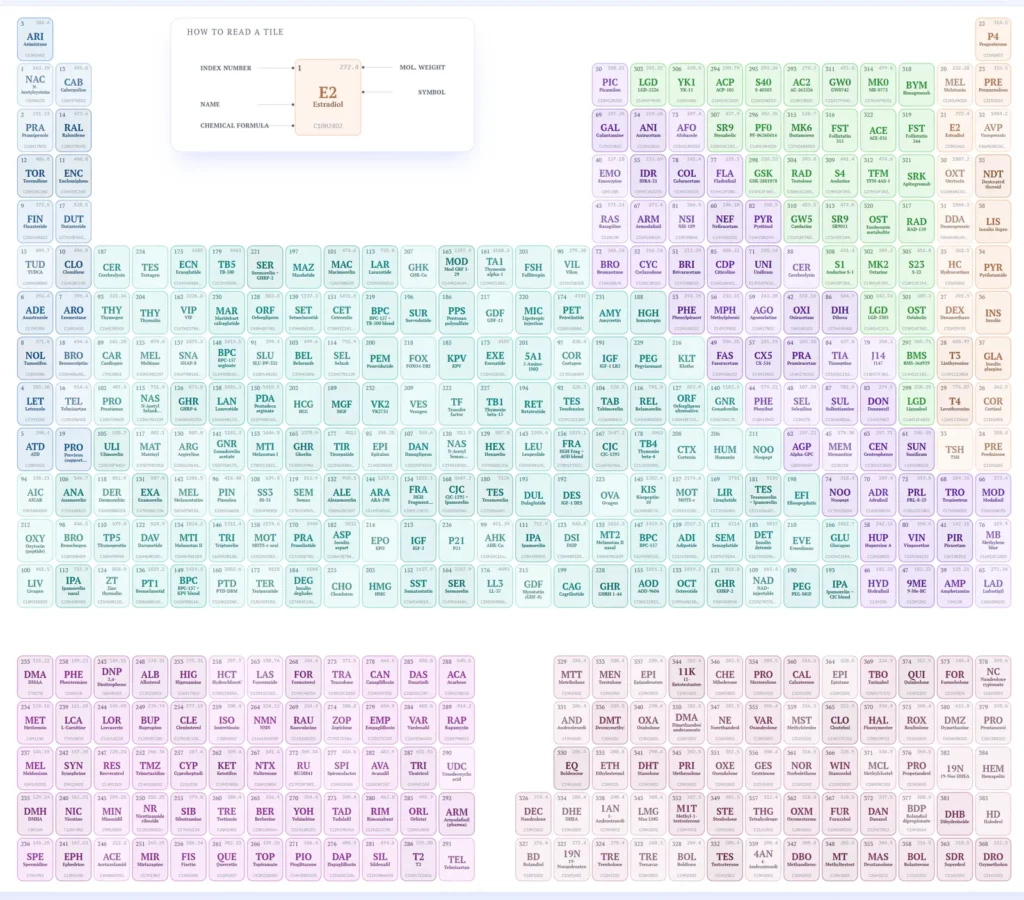Select the NDT Desiccated thyroid tile
Viewport: 1024px width, 900px height.
(x=993, y=176)
